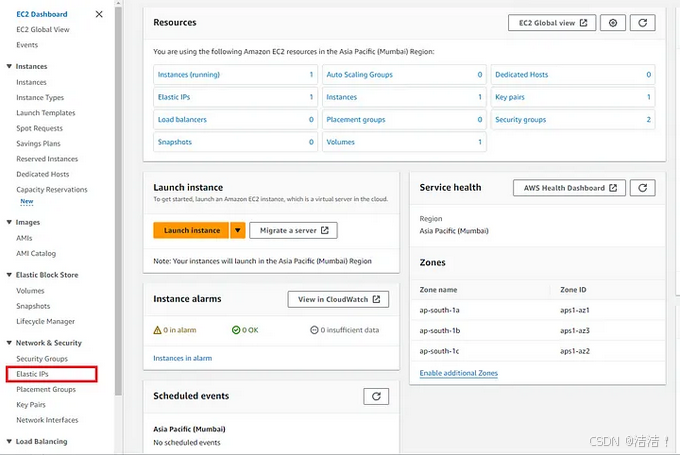Collapse the Images sidebar section
Screen dimensions: 680x455
tap(9, 222)
